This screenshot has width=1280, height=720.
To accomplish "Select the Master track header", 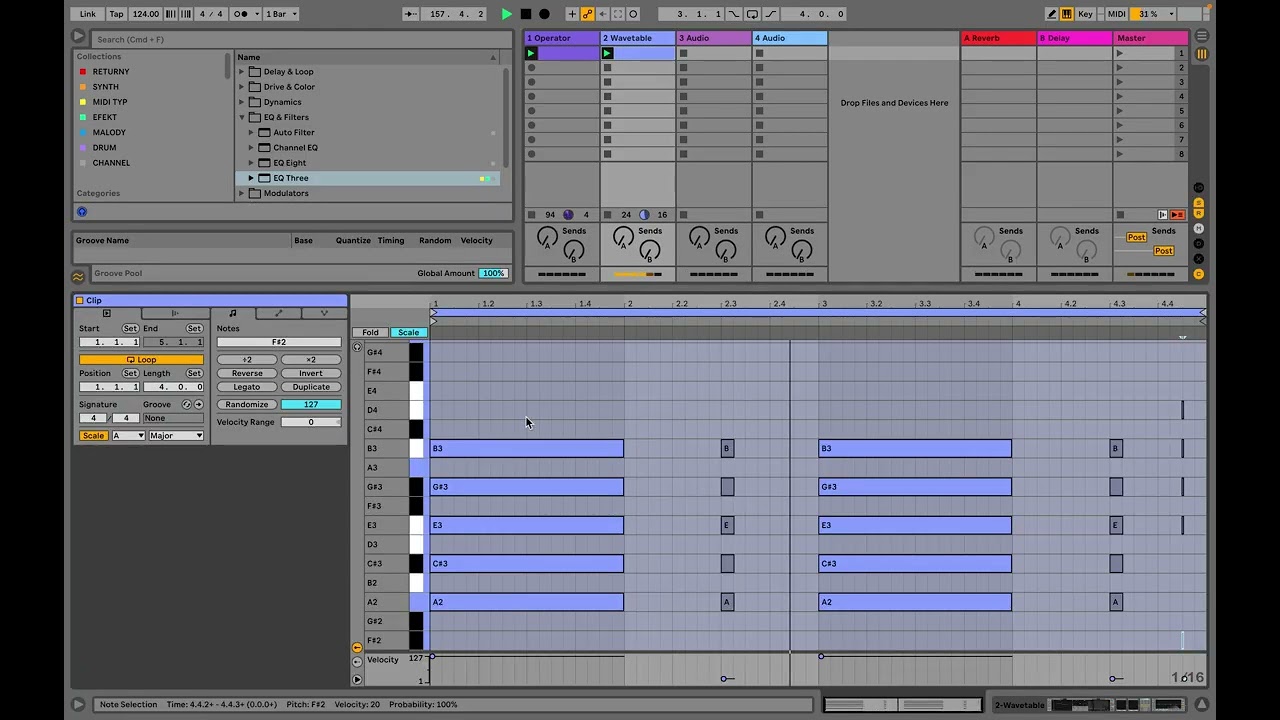I will point(1151,38).
